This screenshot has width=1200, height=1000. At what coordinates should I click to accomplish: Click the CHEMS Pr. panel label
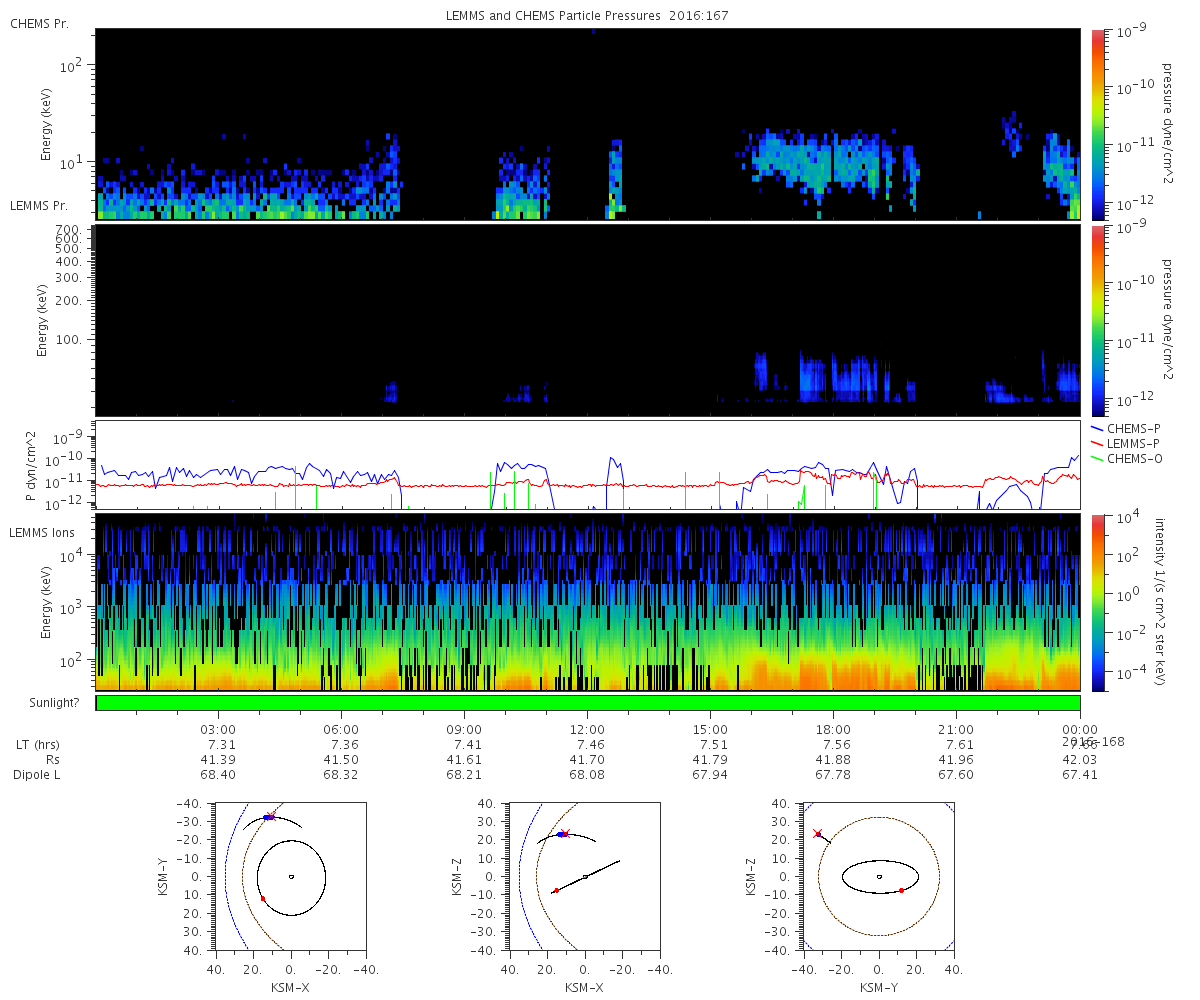pos(35,22)
